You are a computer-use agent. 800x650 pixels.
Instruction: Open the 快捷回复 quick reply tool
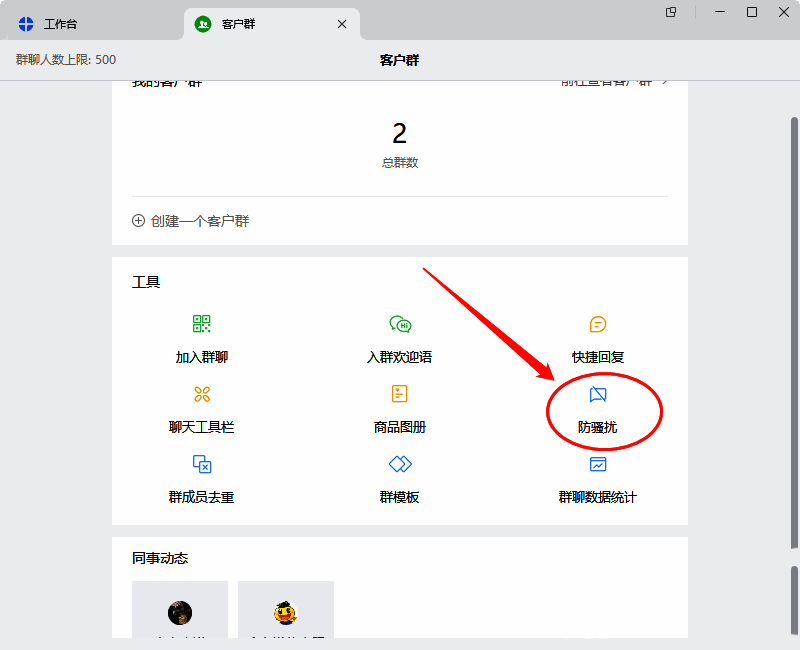pyautogui.click(x=598, y=339)
